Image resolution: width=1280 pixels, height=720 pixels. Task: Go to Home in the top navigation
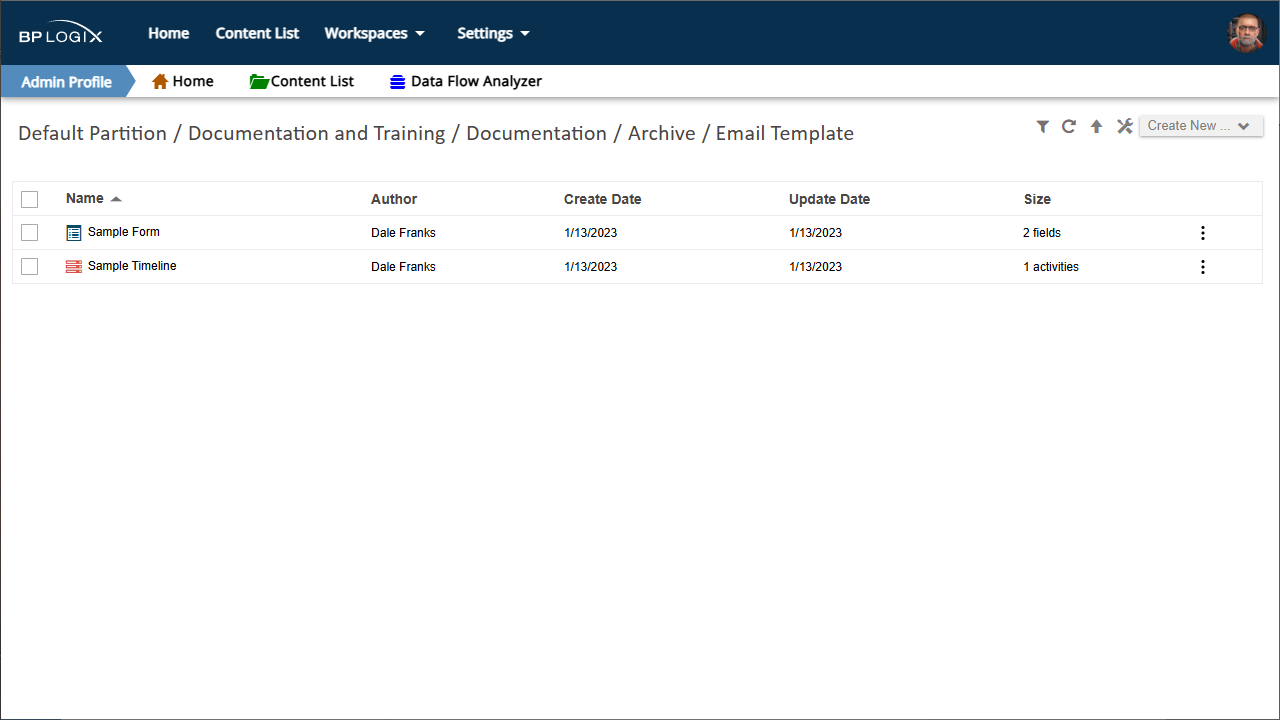click(169, 33)
